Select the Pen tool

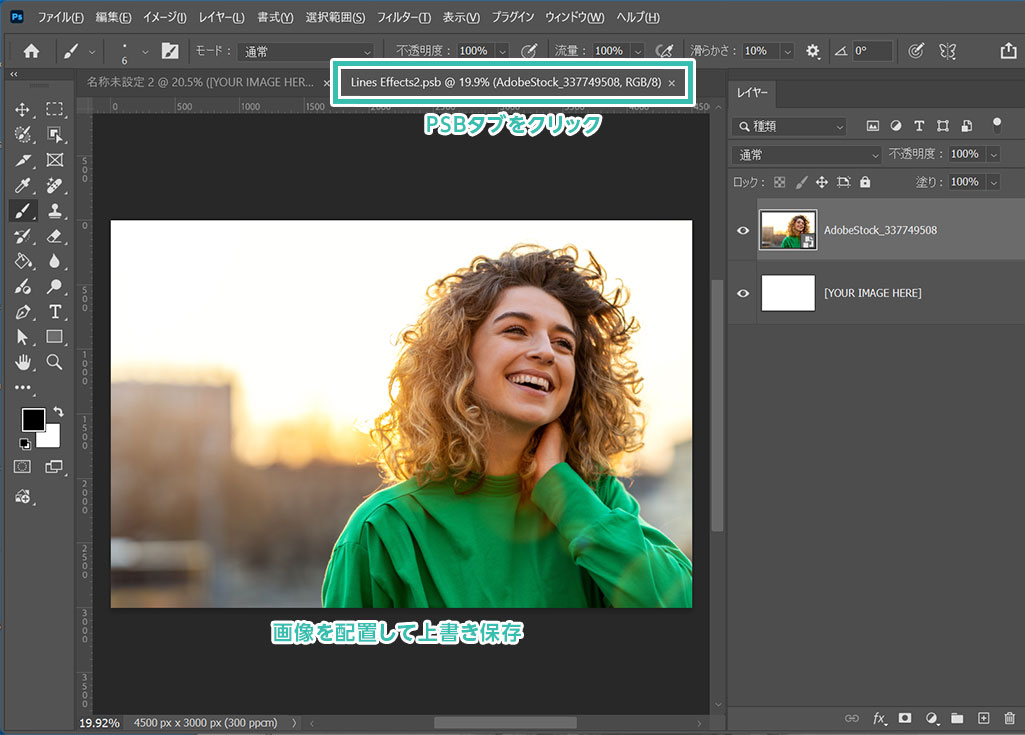pyautogui.click(x=23, y=312)
